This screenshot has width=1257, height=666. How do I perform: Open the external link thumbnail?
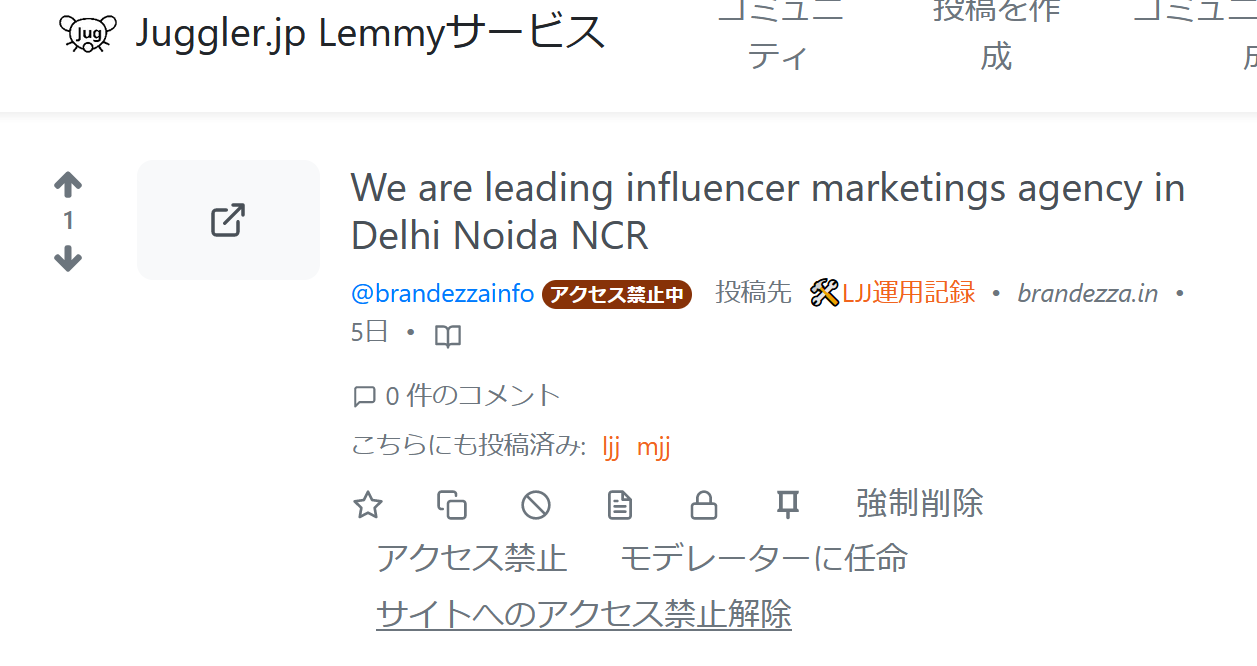point(228,220)
